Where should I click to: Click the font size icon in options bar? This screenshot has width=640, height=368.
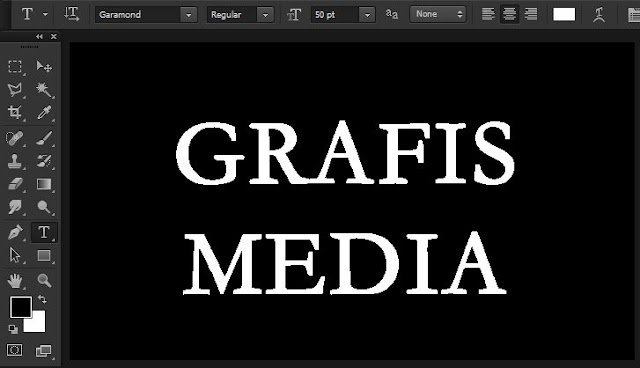tap(293, 15)
